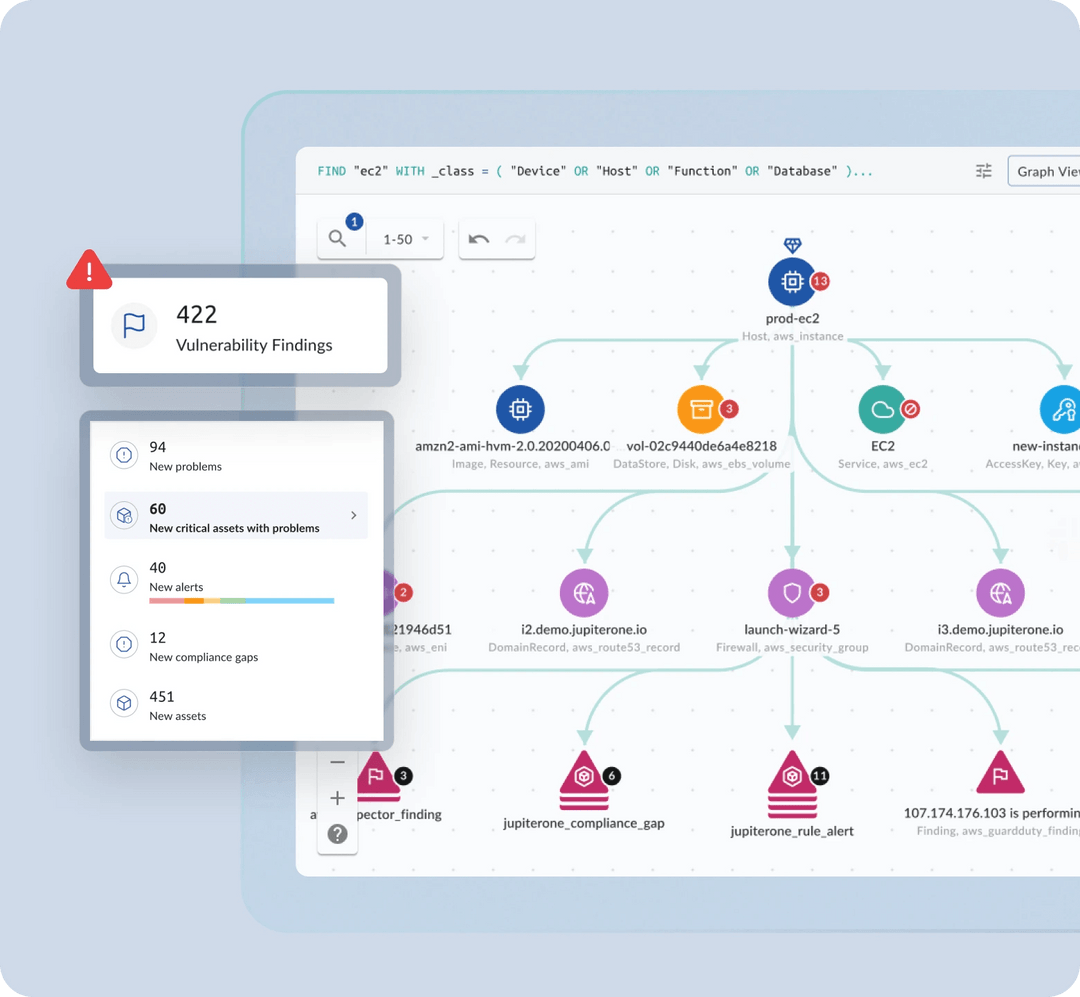Click the flag icon beside 422 Vulnerability Findings
This screenshot has height=997, width=1080.
point(134,325)
